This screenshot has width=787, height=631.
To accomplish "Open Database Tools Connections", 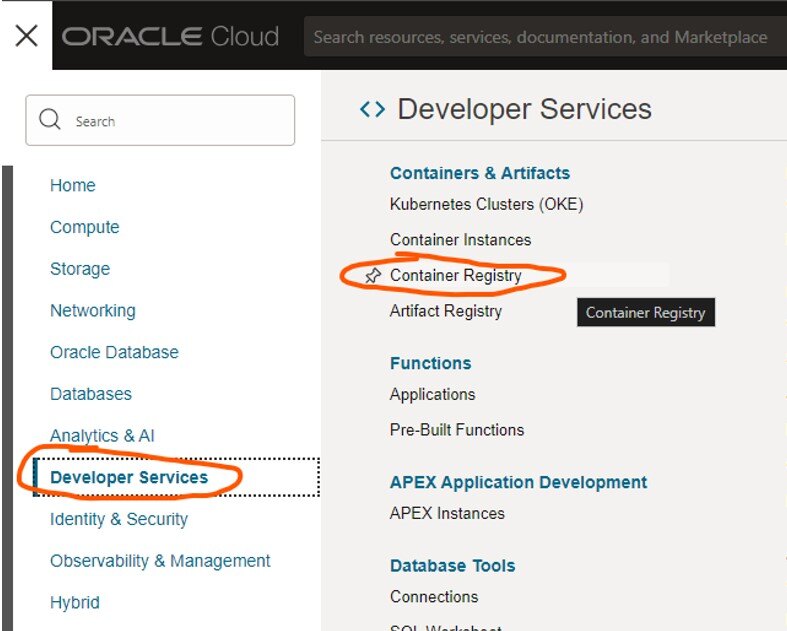I will 434,596.
